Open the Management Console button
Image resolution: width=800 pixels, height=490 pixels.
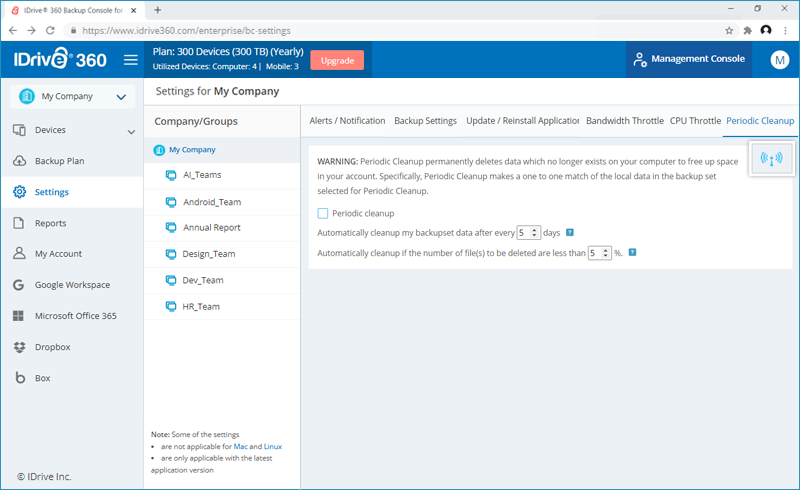(x=689, y=60)
